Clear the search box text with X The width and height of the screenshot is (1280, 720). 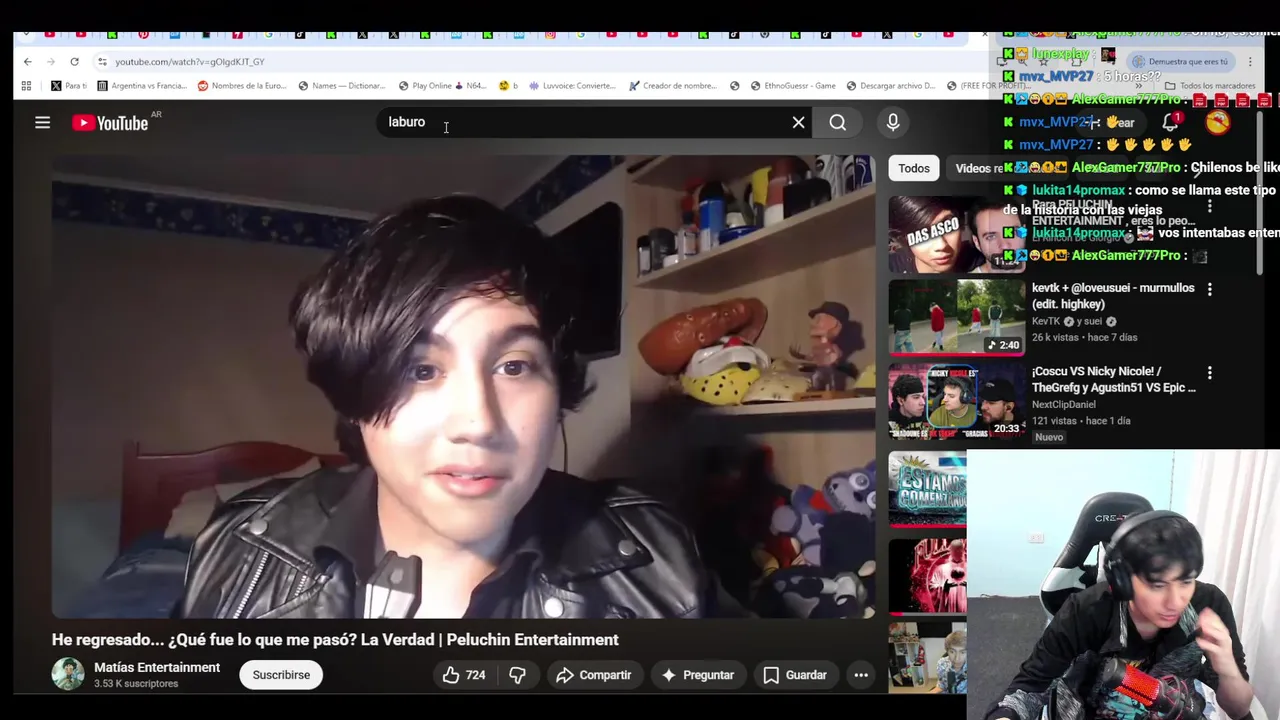798,122
